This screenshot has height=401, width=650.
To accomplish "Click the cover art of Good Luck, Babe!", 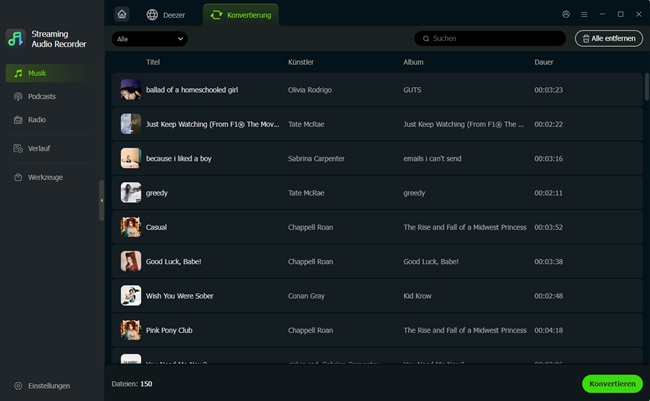I will coord(131,261).
